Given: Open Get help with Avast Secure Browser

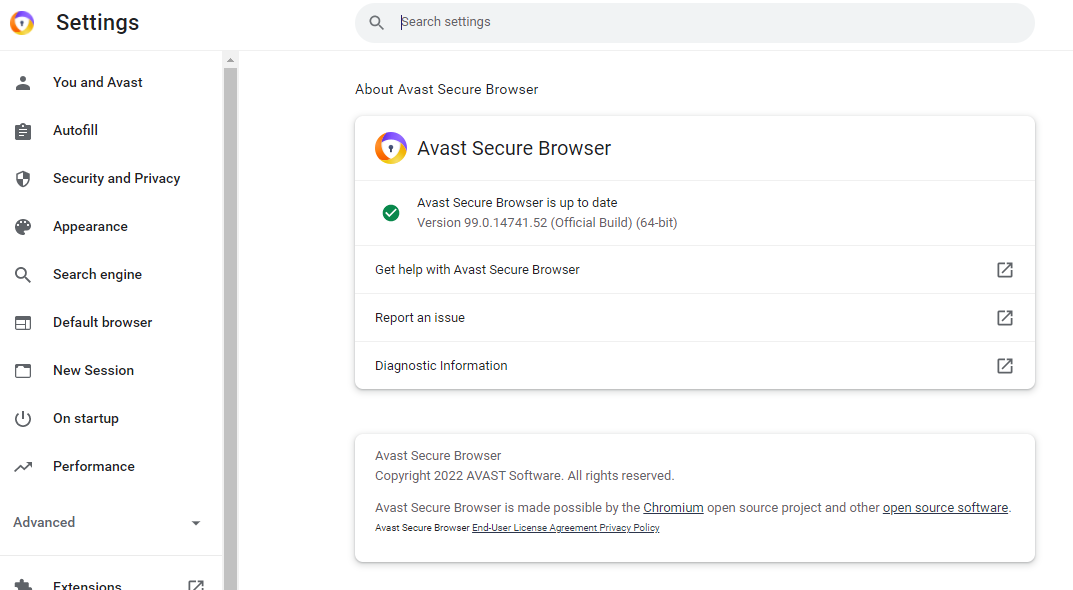Looking at the screenshot, I should pyautogui.click(x=477, y=270).
